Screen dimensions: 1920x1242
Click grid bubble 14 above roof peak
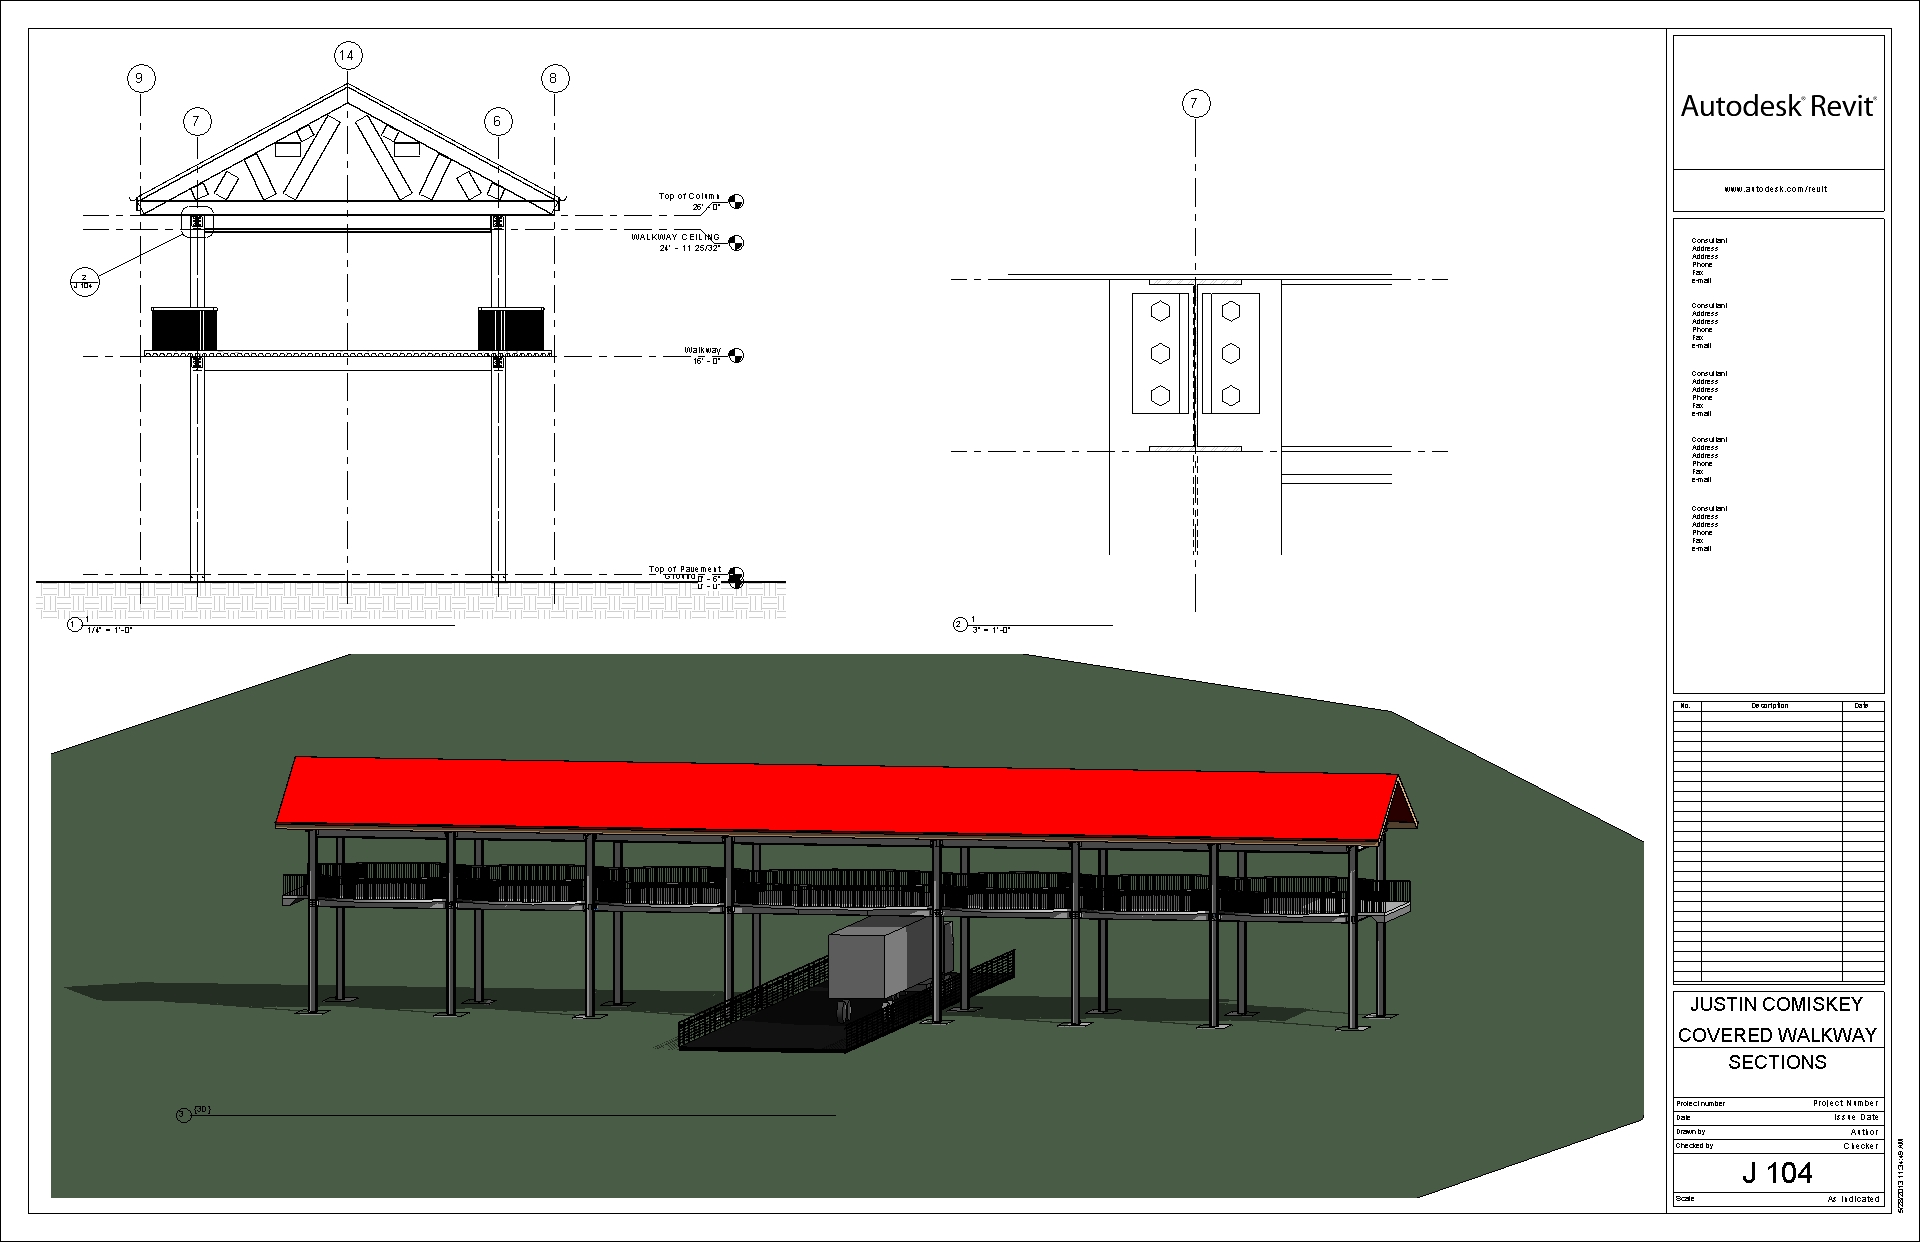pos(347,55)
